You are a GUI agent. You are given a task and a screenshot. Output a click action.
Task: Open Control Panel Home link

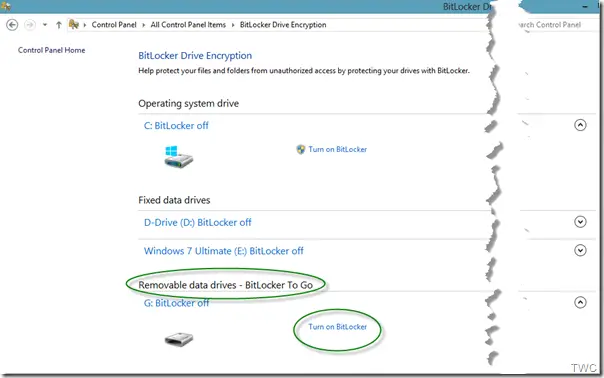[x=52, y=50]
